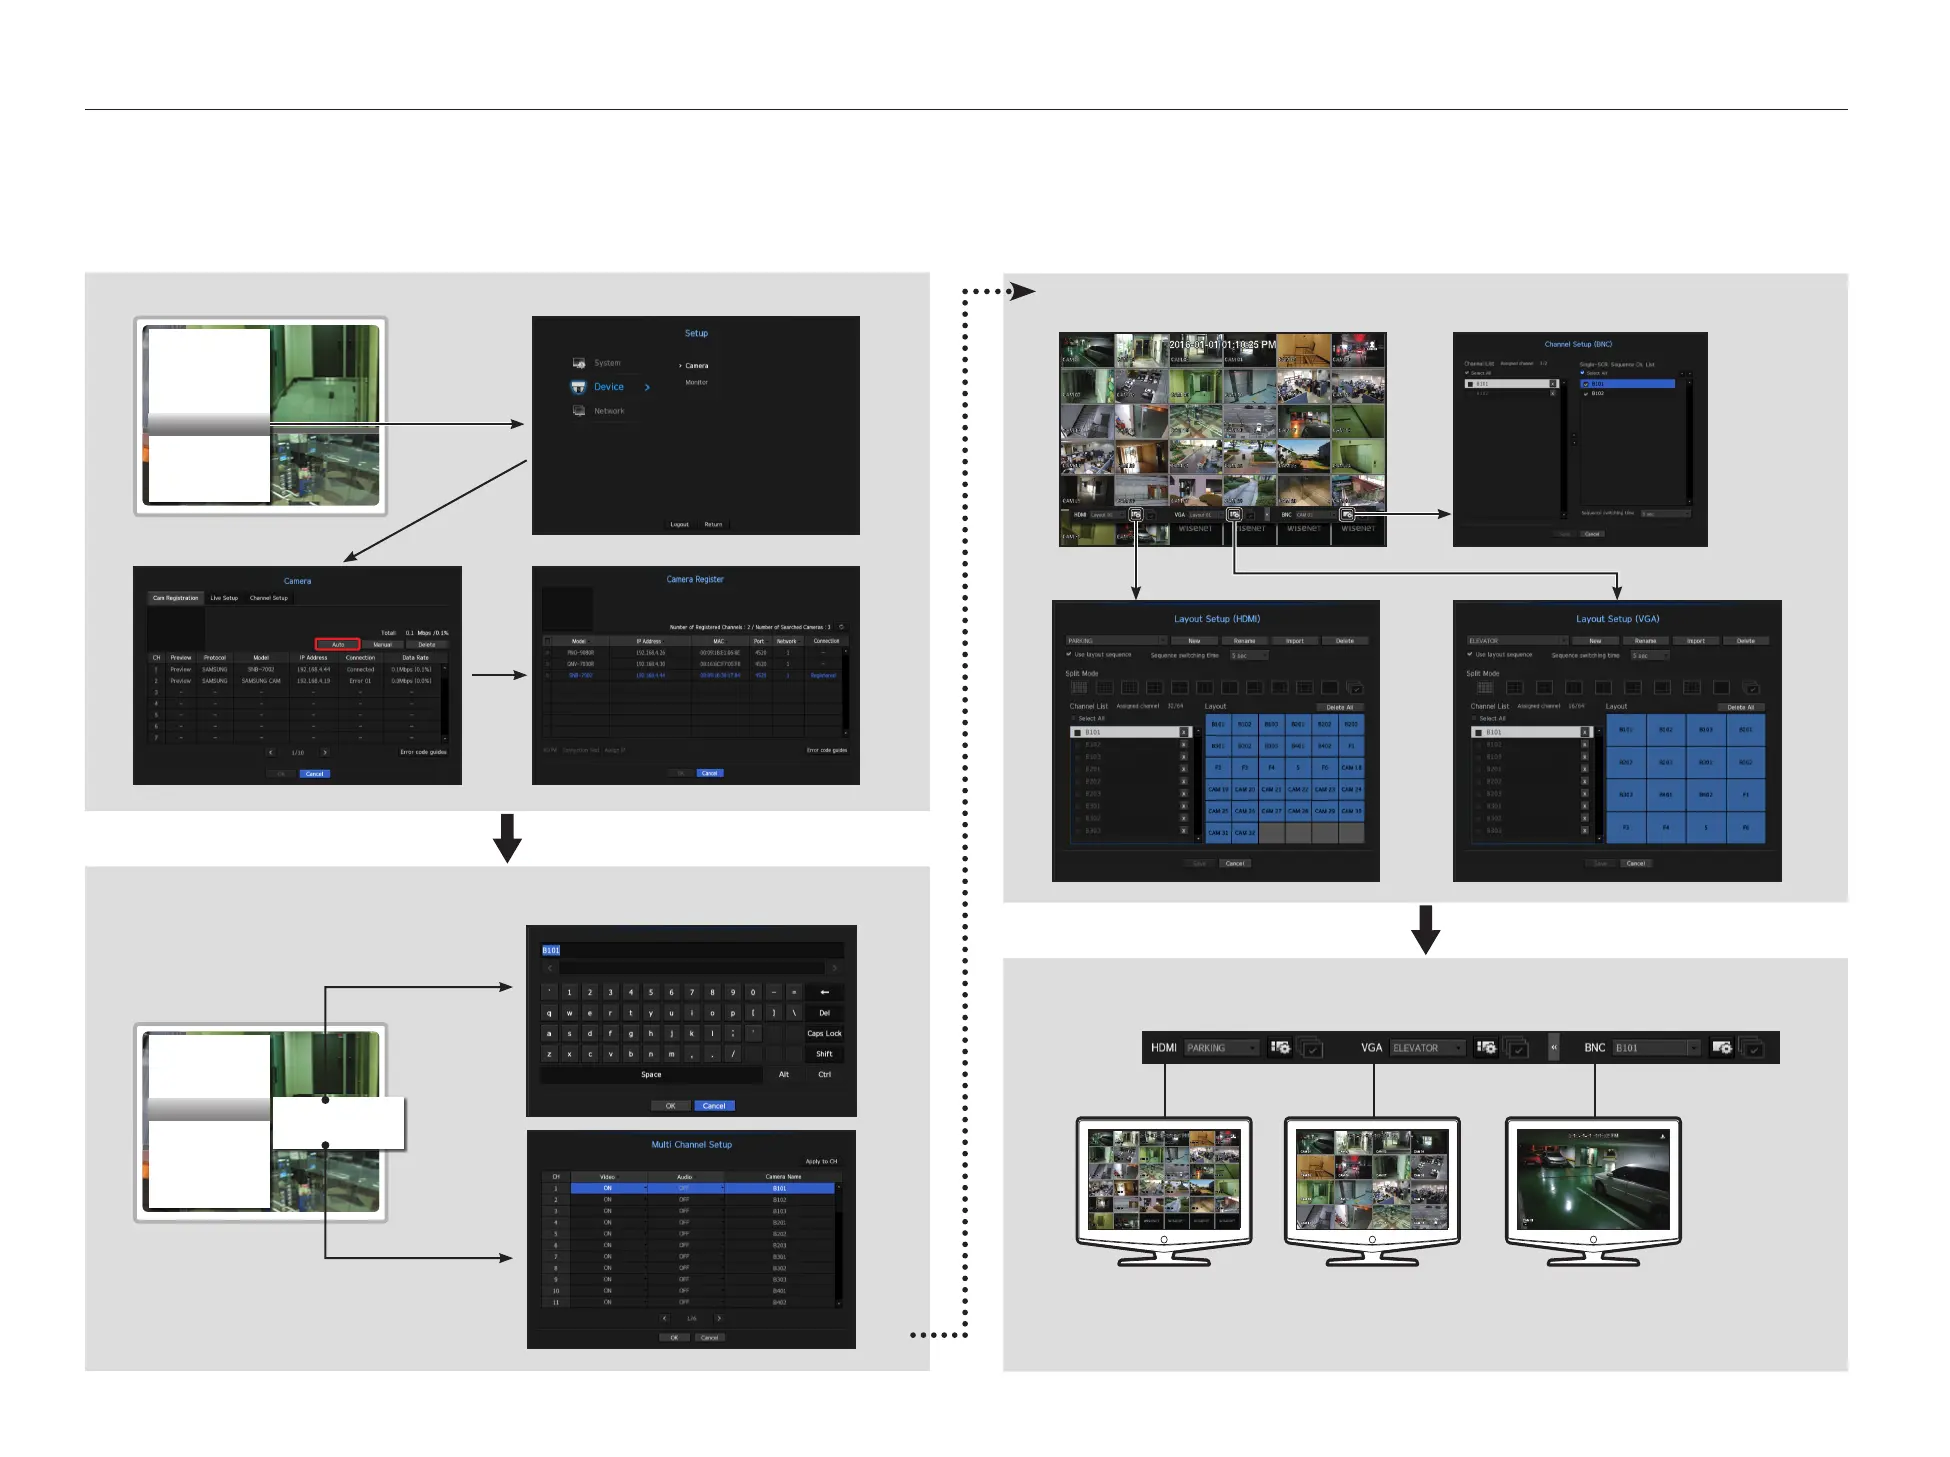The height and width of the screenshot is (1457, 1950).
Task: Check Select All in HDMI Channel List
Action: (x=1075, y=718)
